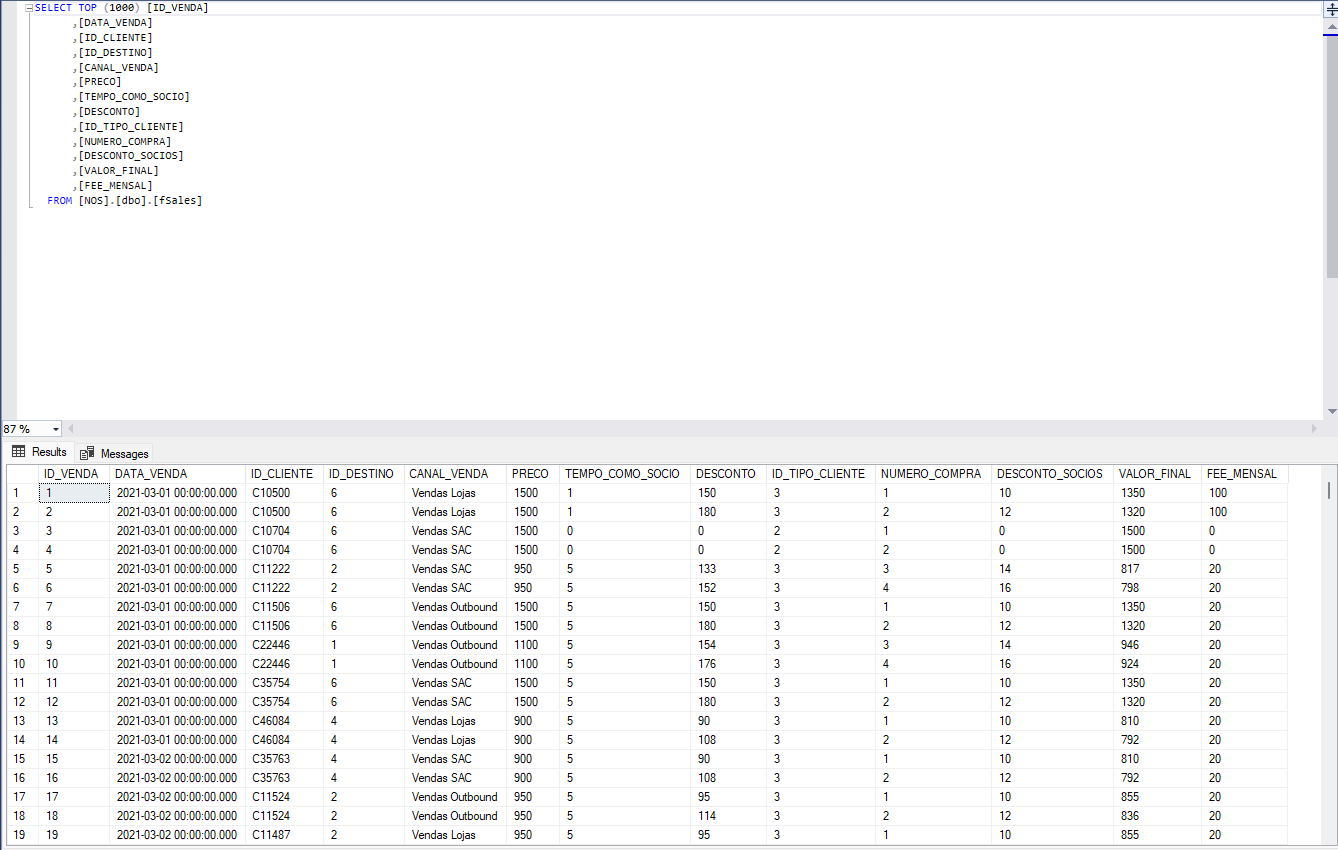This screenshot has width=1338, height=850.
Task: Select row header 1 in results grid
Action: (x=22, y=493)
